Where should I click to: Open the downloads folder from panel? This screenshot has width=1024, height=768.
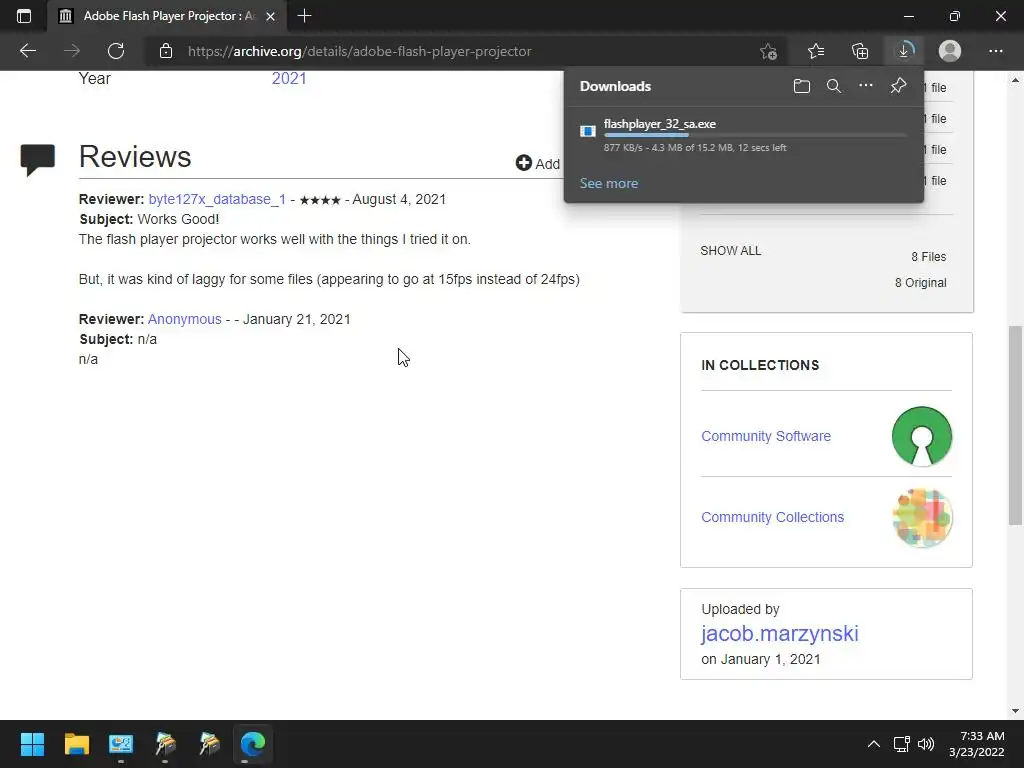tap(802, 86)
